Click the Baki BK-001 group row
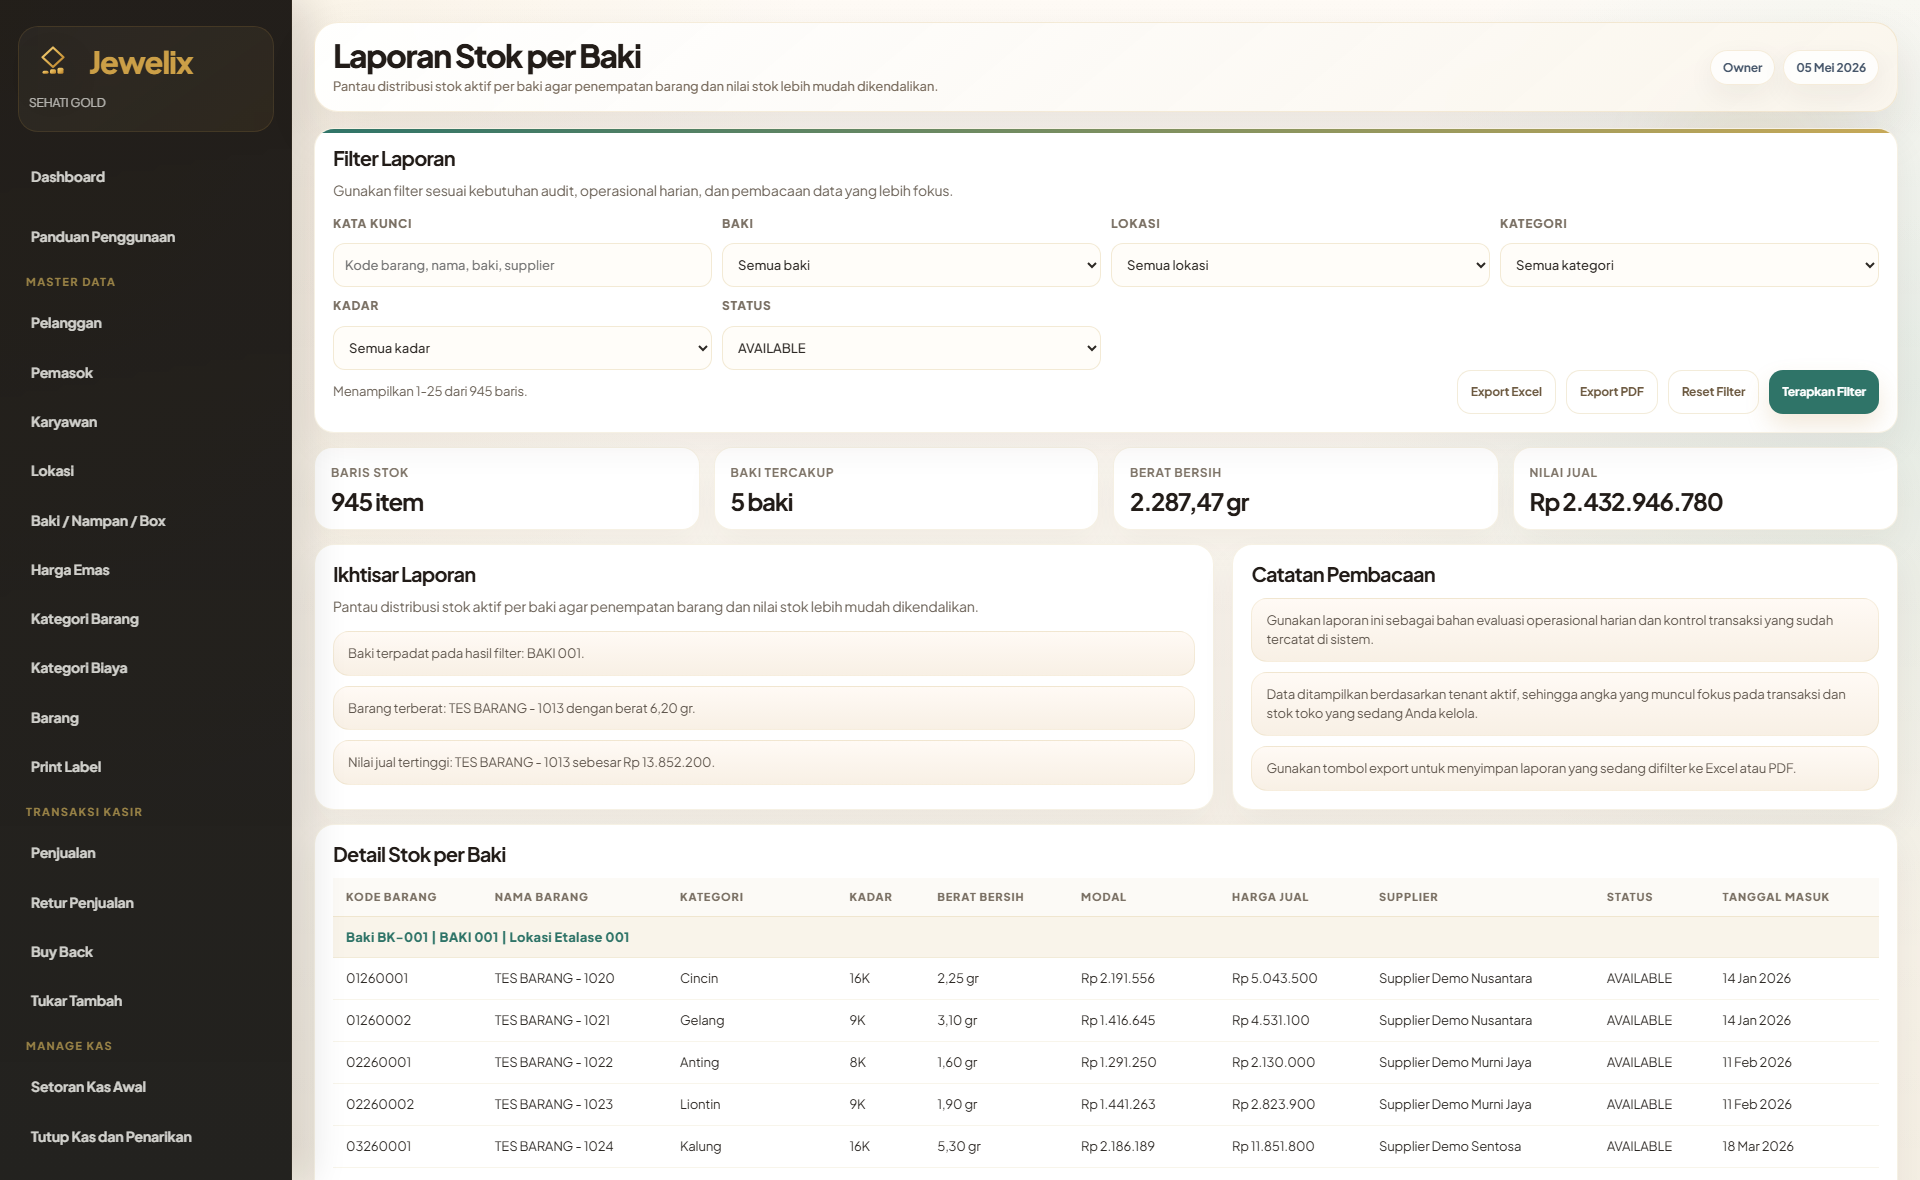This screenshot has width=1920, height=1180. coord(1105,937)
